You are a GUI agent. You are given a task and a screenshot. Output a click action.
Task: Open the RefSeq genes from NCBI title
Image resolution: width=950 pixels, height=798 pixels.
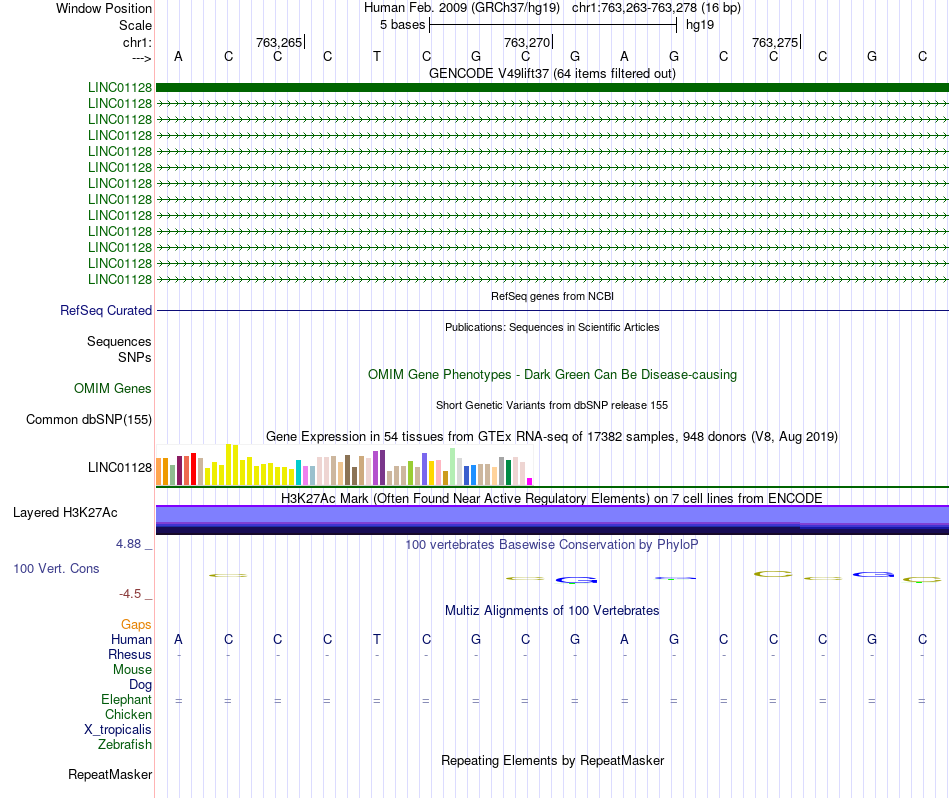(x=552, y=296)
